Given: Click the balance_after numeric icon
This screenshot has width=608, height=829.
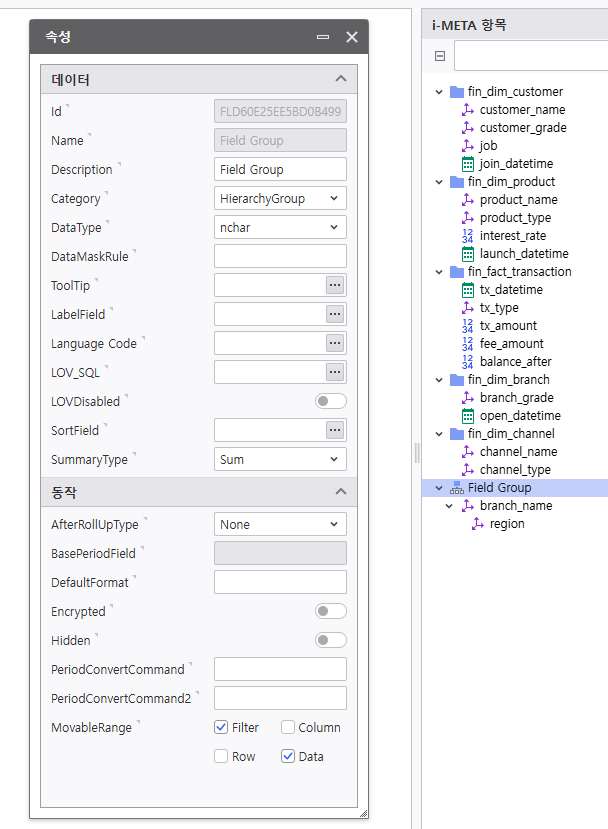Looking at the screenshot, I should [x=468, y=362].
